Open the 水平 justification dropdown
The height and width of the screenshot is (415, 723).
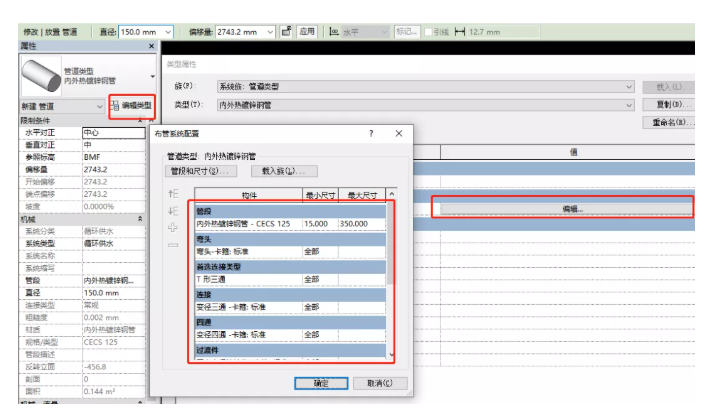pos(385,32)
